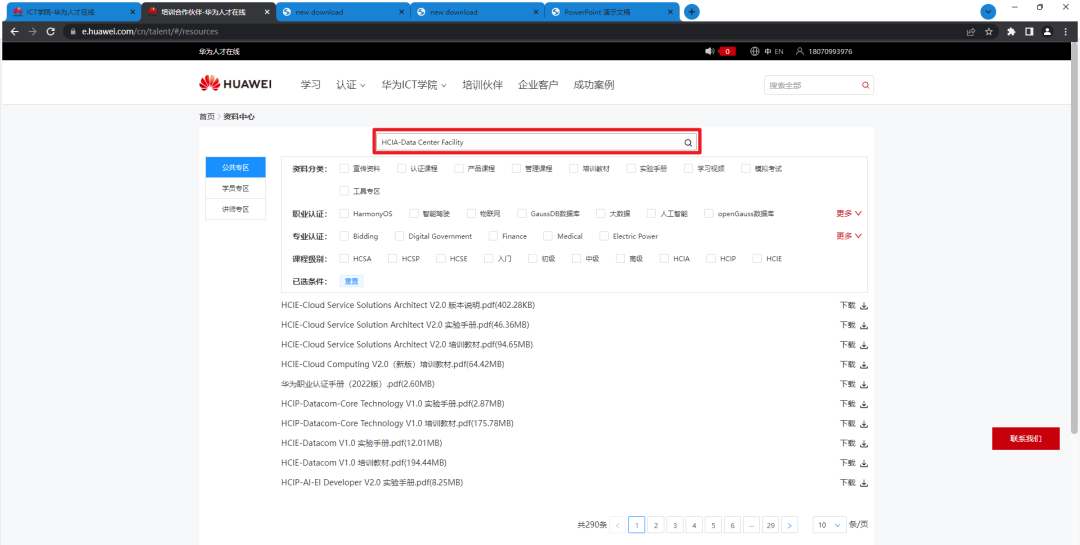Download HCIE-Cloud Service Solutions Architect V2.0 版本说明.pdf
Image resolution: width=1080 pixels, height=545 pixels.
point(854,305)
